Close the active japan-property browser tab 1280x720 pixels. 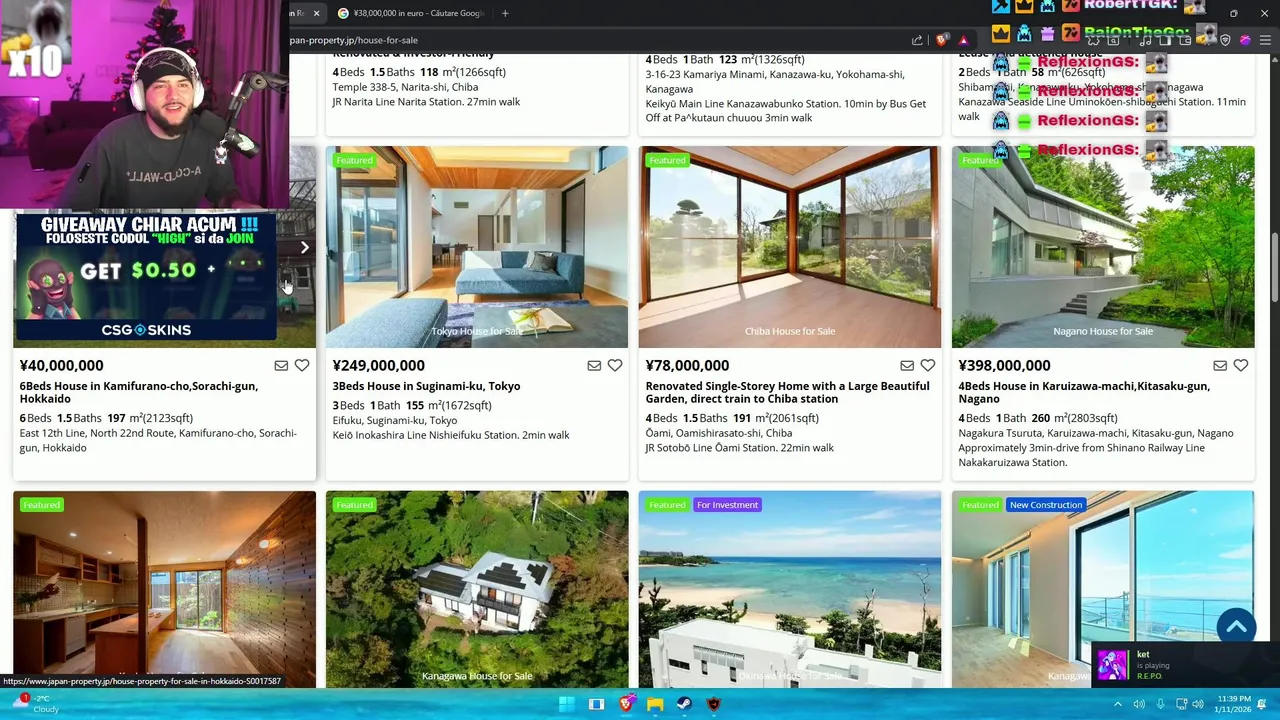(x=316, y=13)
